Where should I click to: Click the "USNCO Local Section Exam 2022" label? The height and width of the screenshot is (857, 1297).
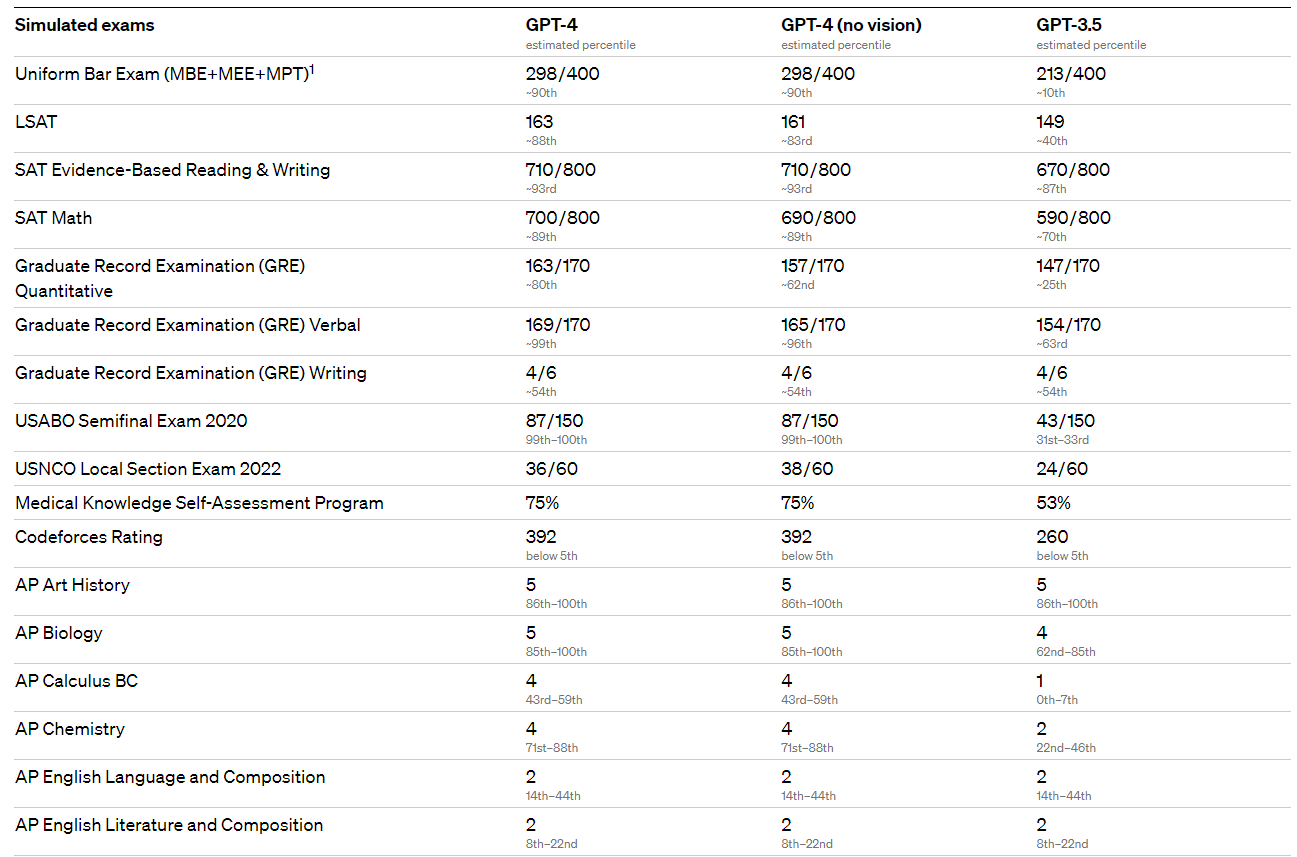(x=148, y=469)
